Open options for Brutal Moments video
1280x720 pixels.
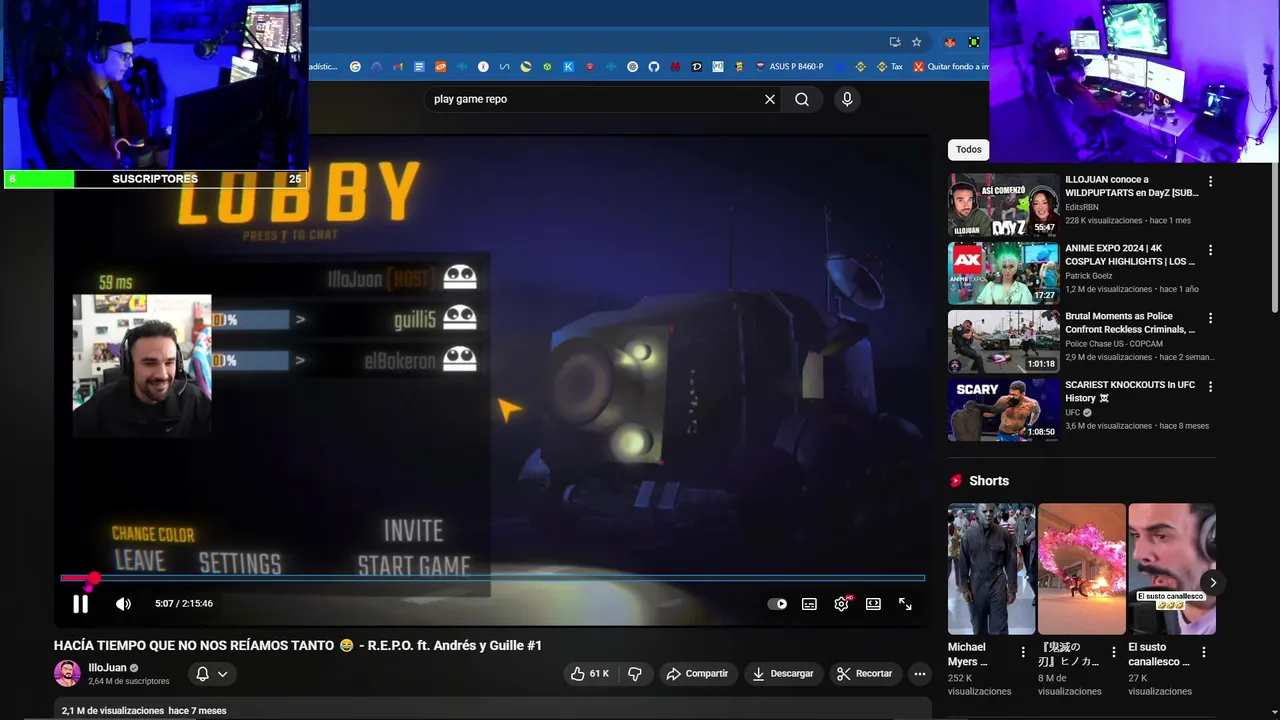click(x=1210, y=318)
